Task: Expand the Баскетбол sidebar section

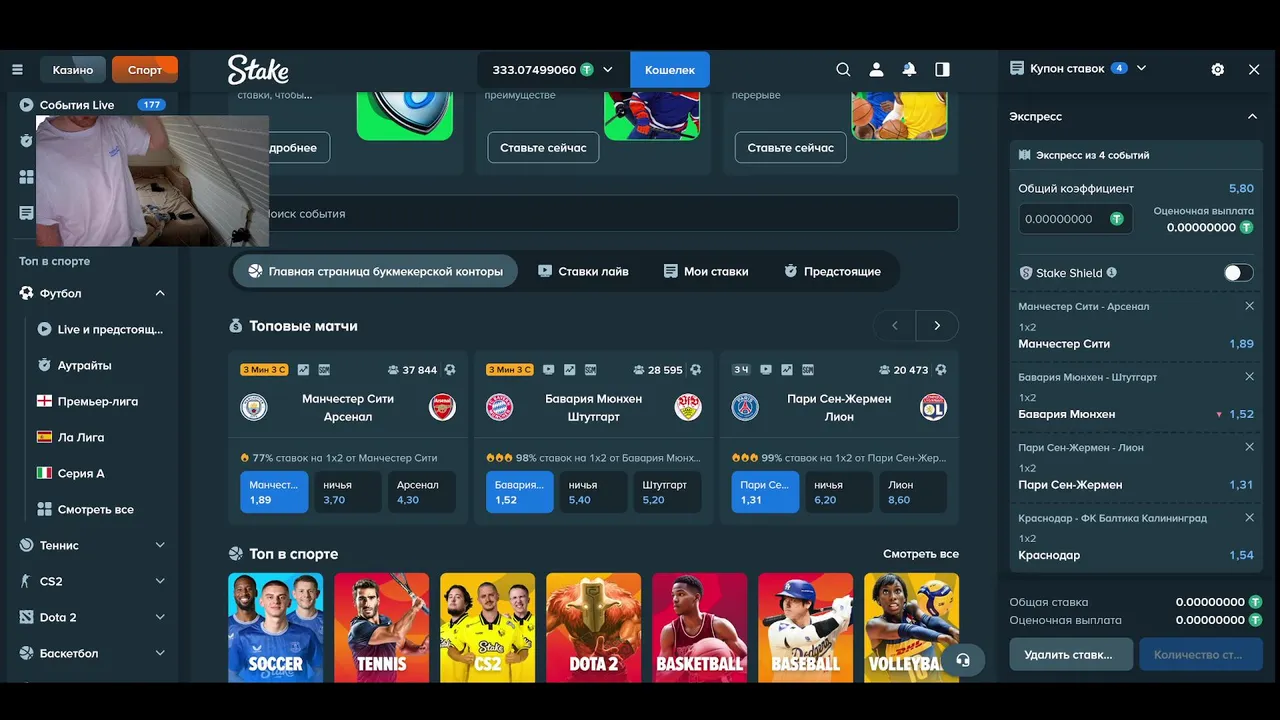Action: click(160, 653)
